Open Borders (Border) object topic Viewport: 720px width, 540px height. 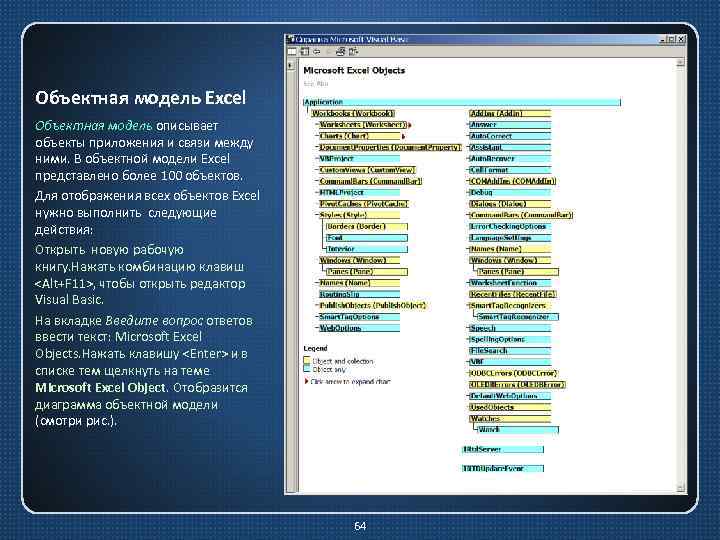366,226
